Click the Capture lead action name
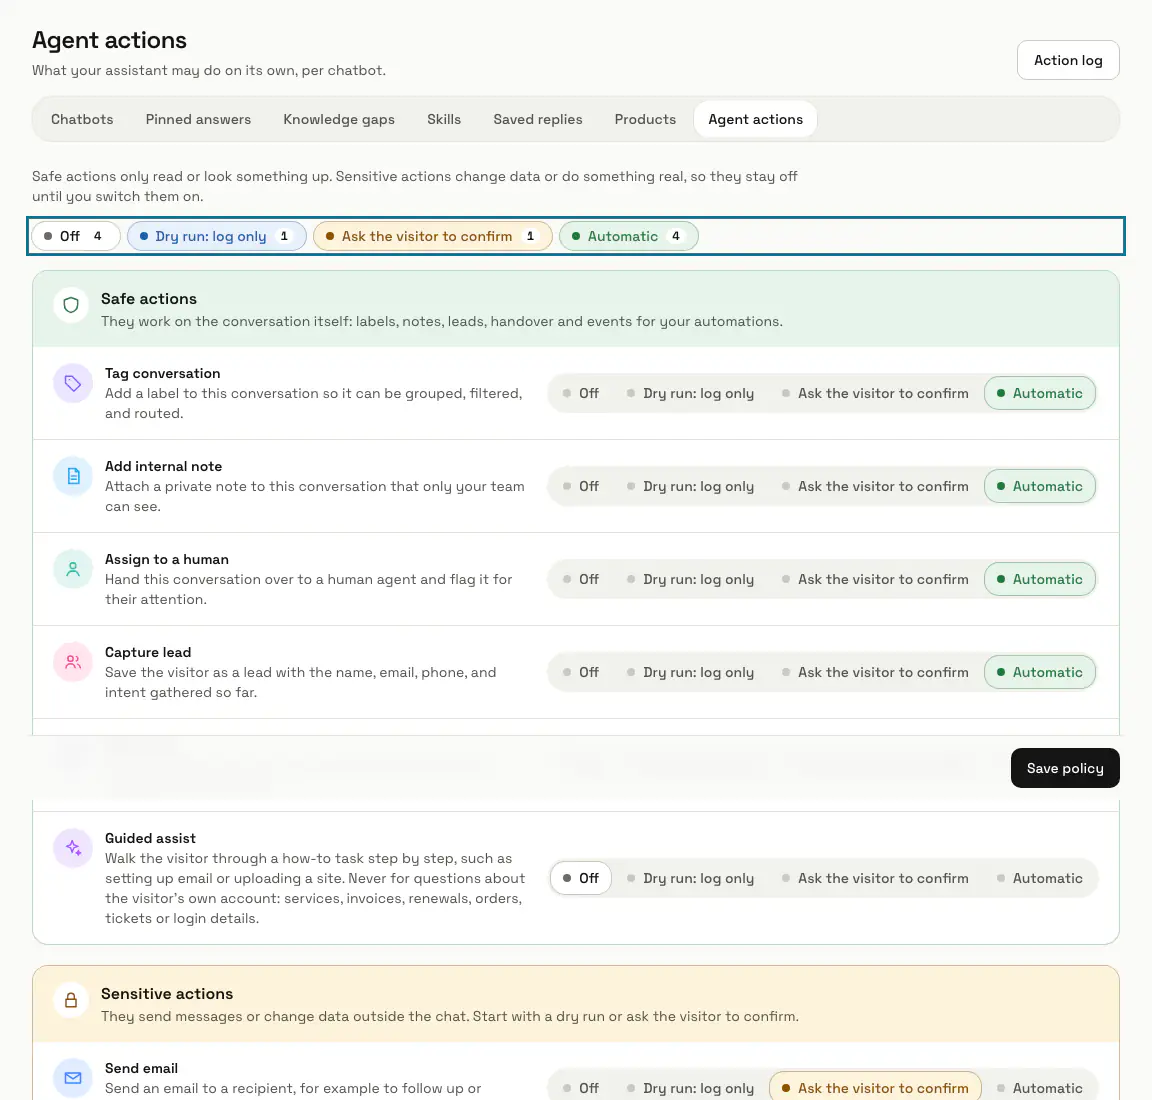1152x1100 pixels. coord(148,653)
